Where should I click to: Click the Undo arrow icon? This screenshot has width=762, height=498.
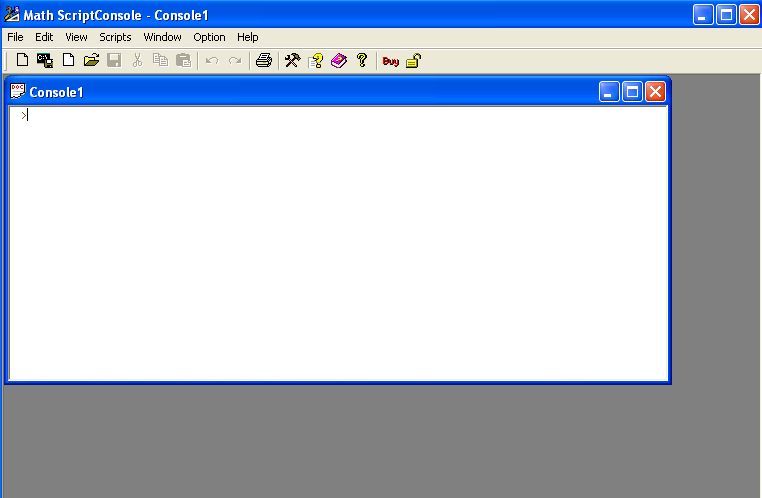tap(212, 61)
